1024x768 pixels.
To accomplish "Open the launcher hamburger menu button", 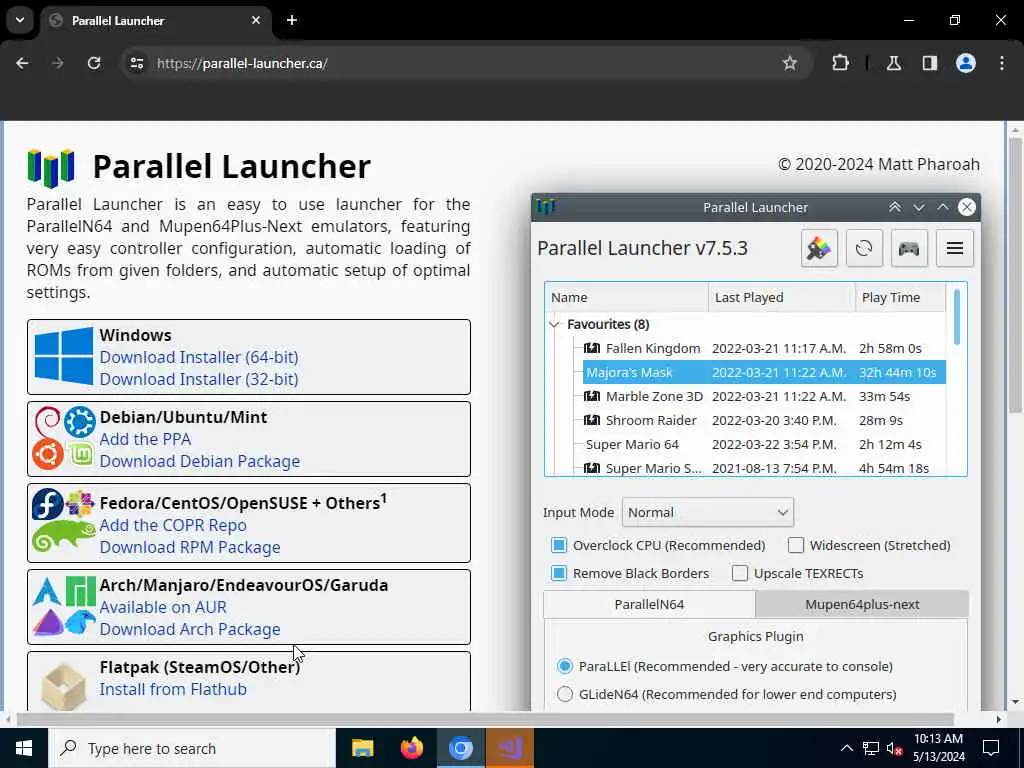I will [x=955, y=248].
